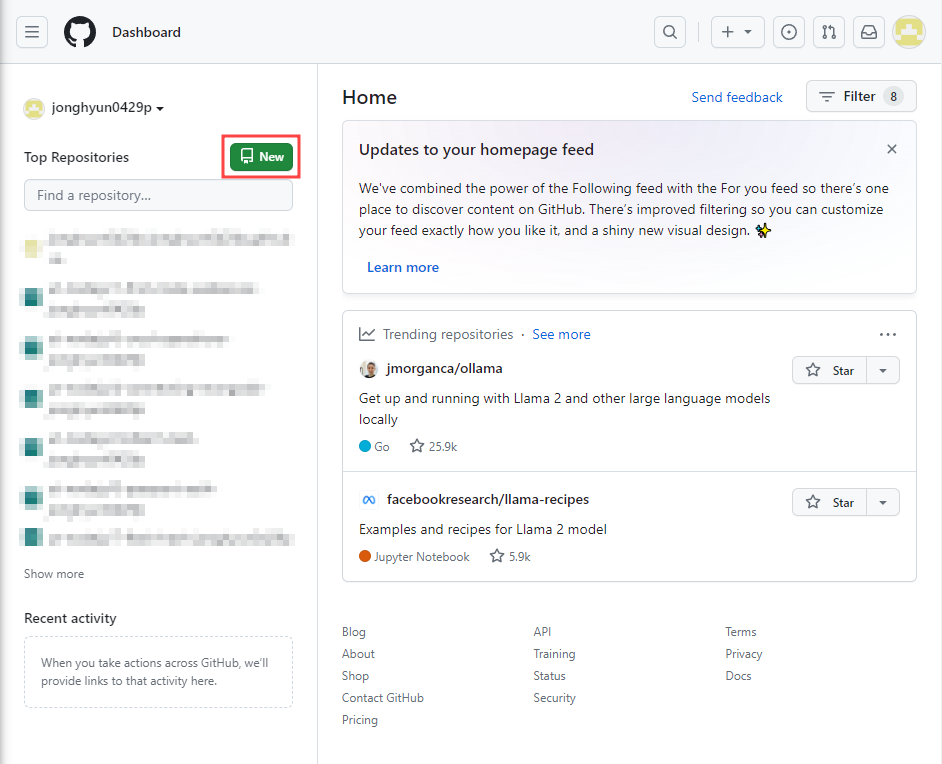Image resolution: width=942 pixels, height=764 pixels.
Task: Open the API footer link
Action: coord(542,632)
